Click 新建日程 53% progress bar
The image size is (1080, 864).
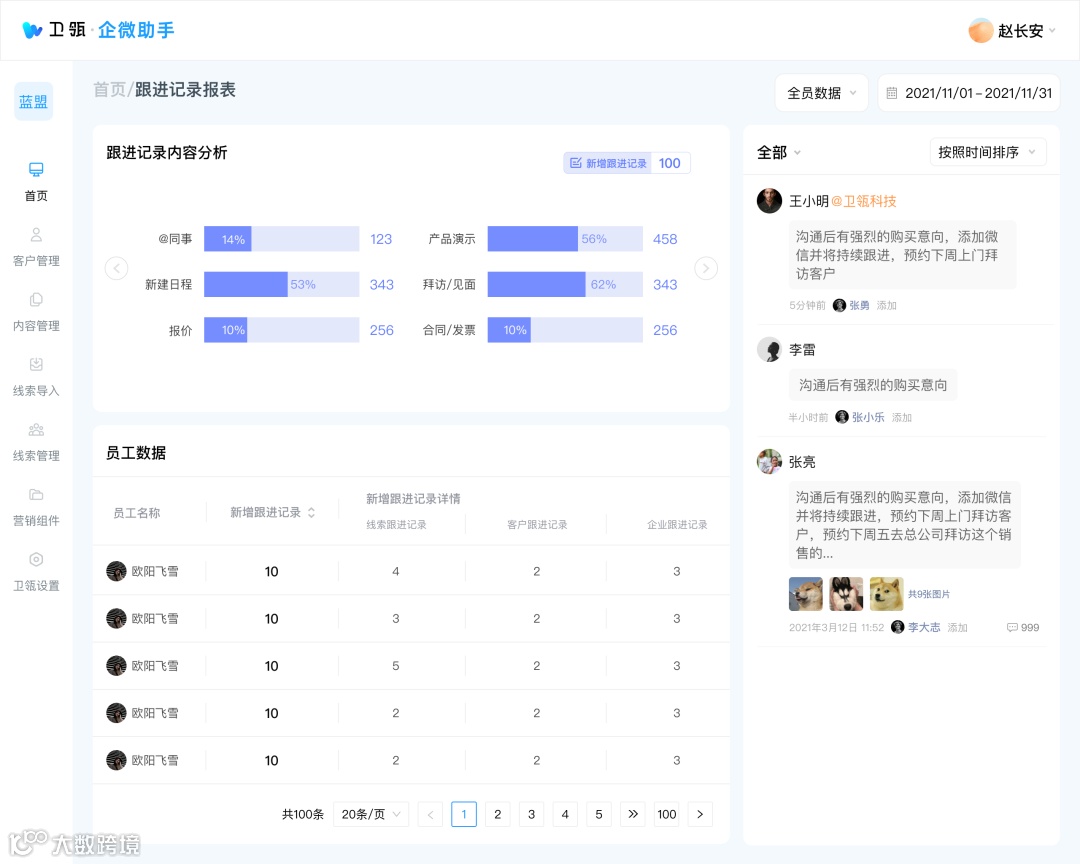281,285
